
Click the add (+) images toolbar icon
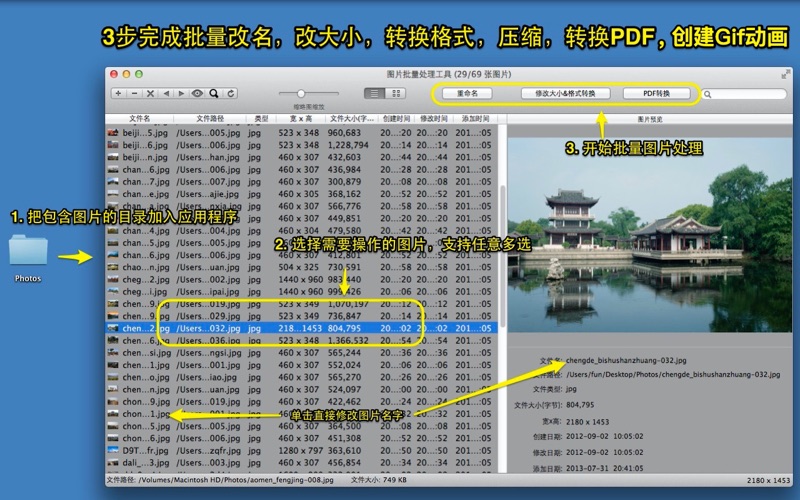click(118, 93)
